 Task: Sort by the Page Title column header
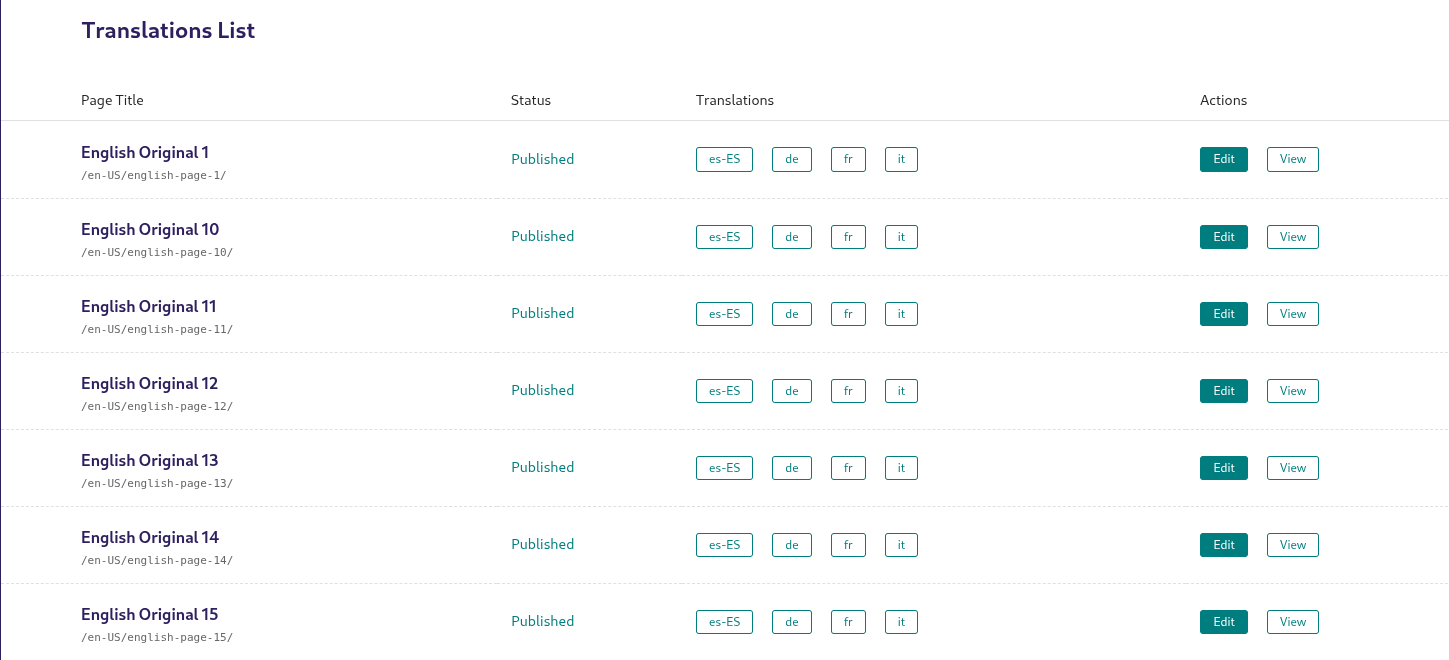pos(112,100)
